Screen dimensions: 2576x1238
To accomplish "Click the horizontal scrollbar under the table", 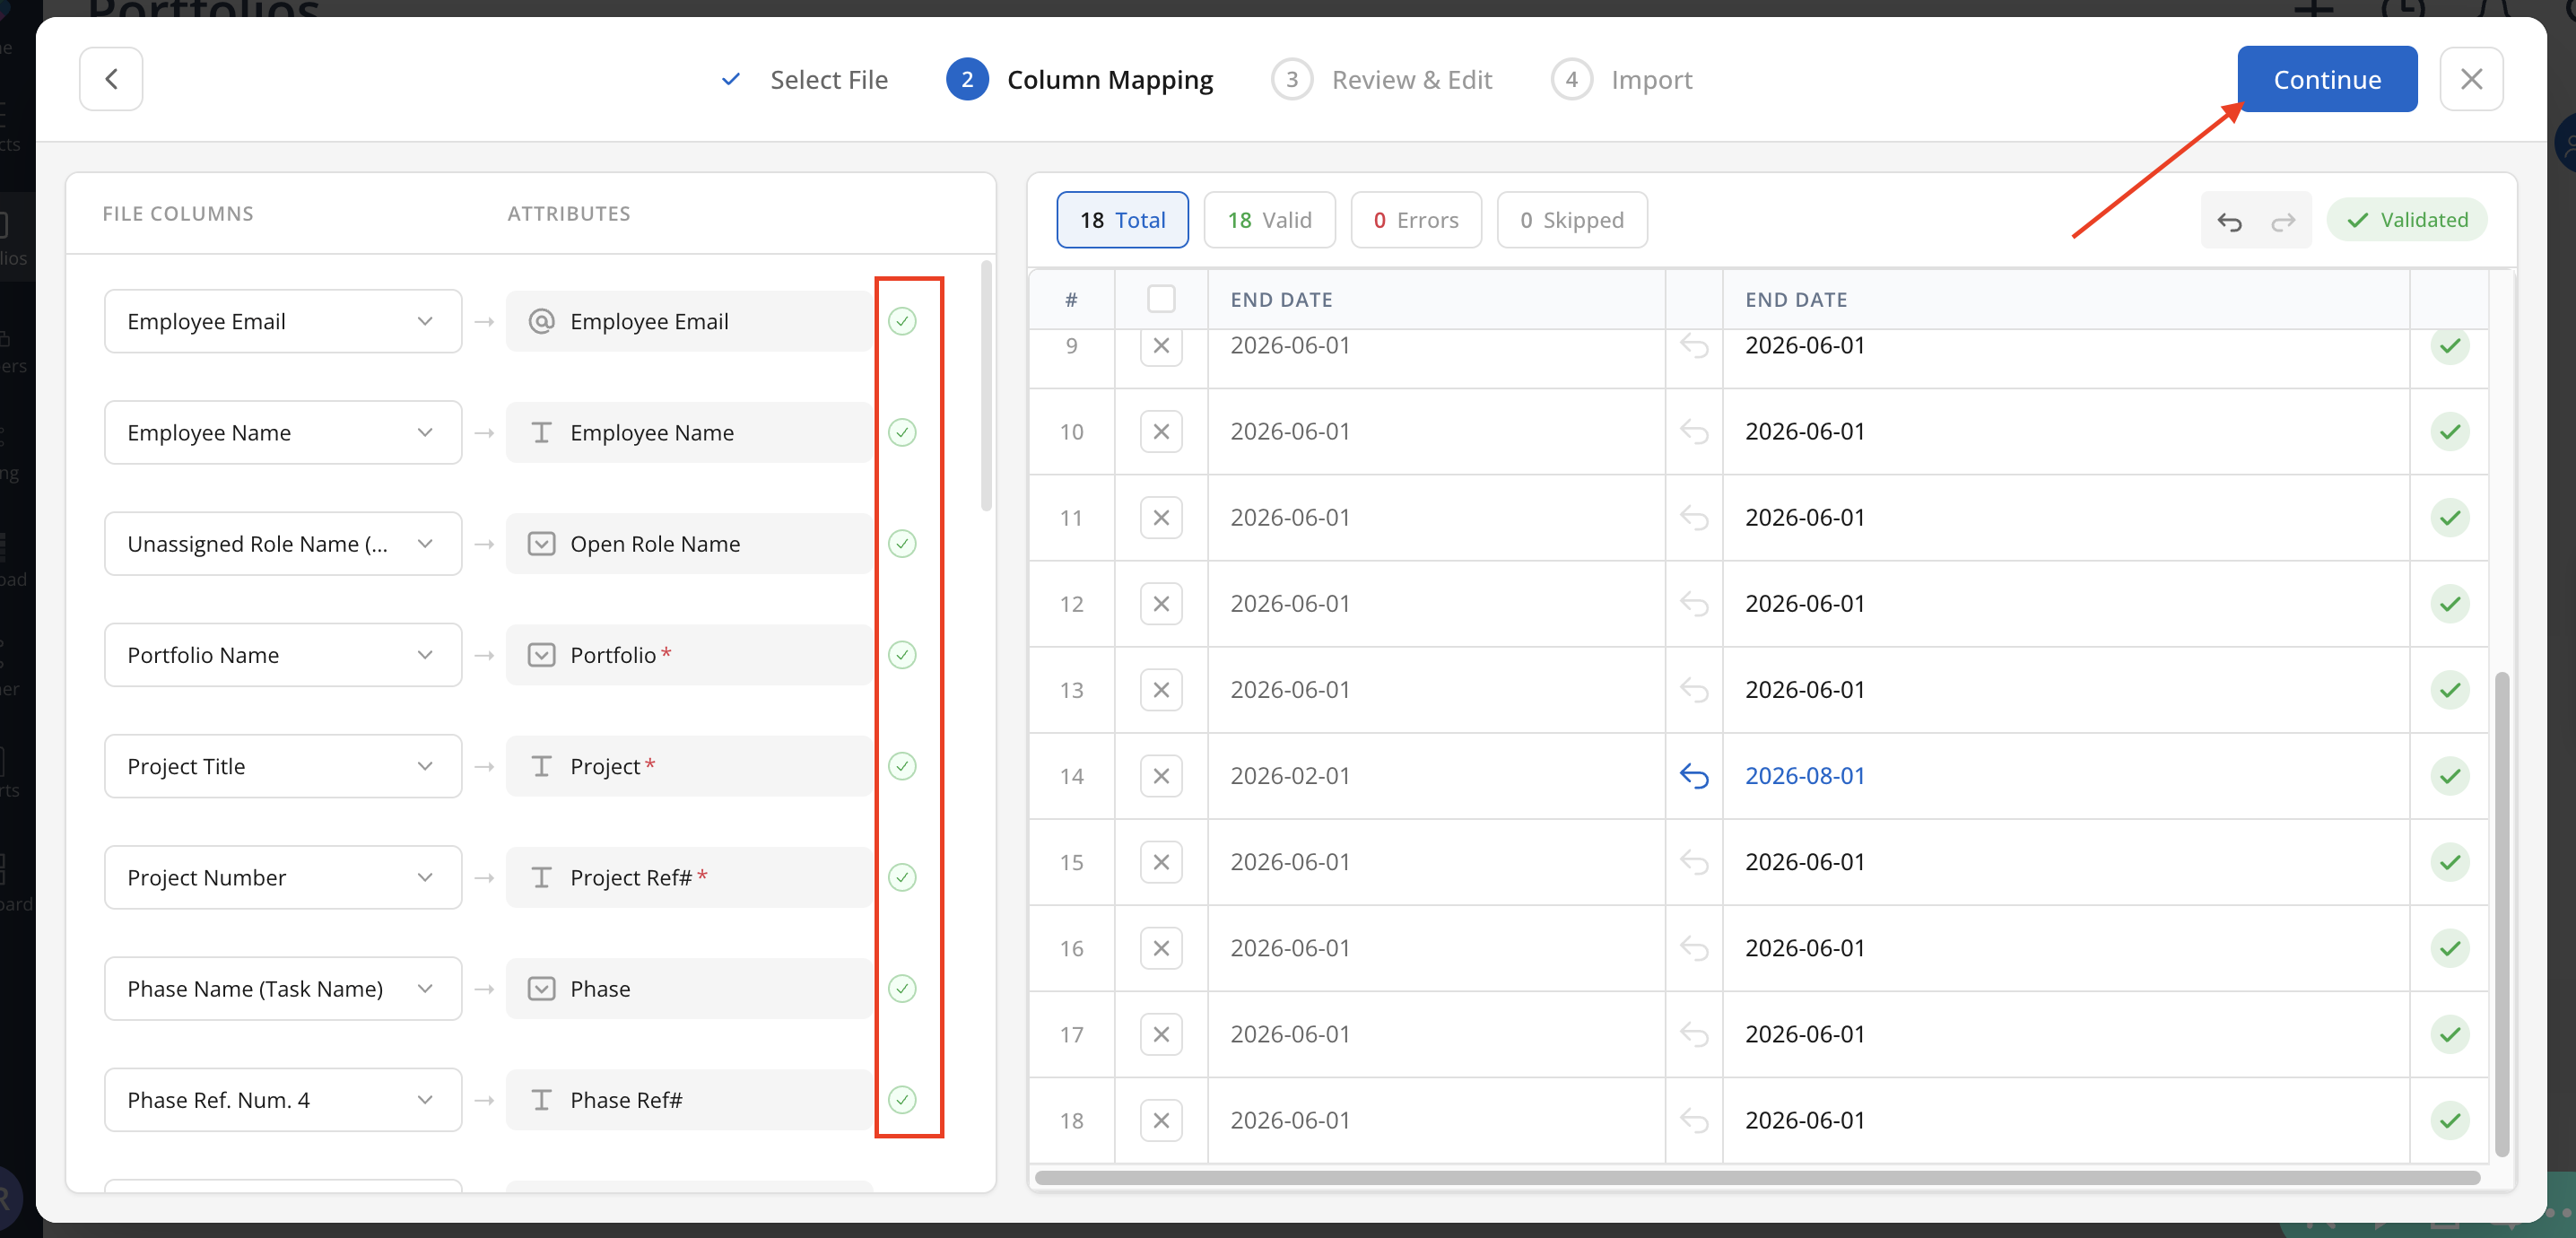I will pos(1756,1177).
